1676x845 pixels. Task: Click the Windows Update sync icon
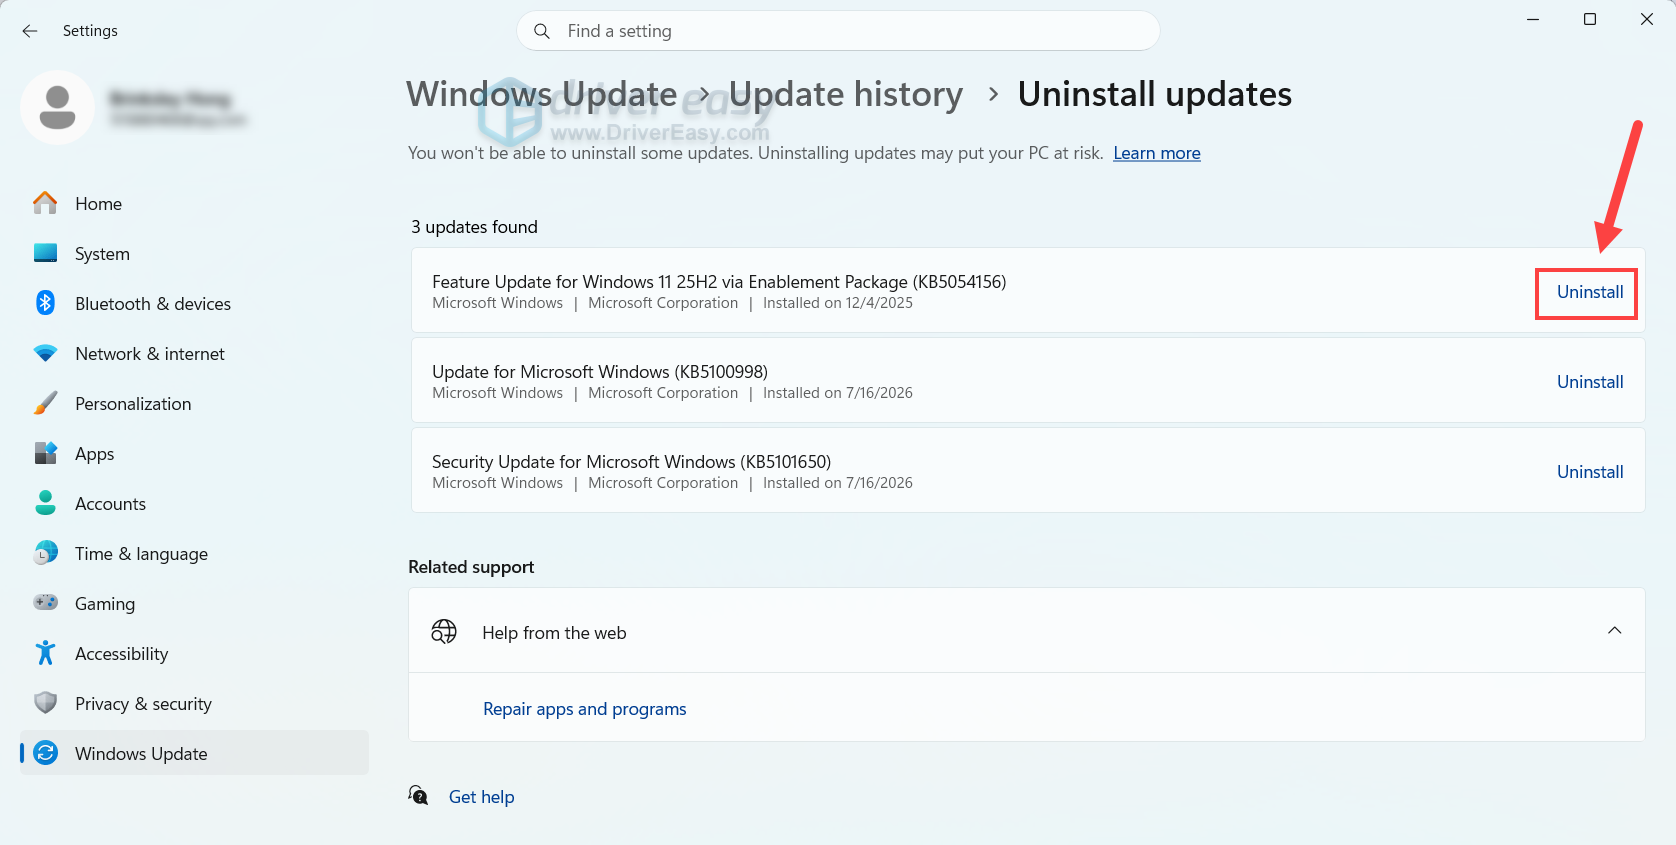tap(45, 753)
